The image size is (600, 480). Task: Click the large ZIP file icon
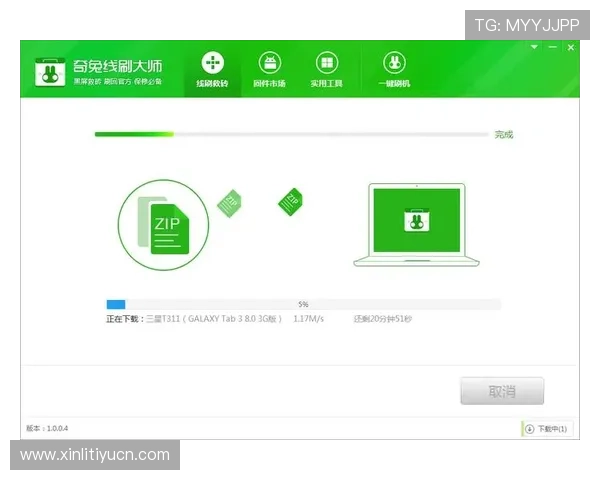[x=163, y=225]
